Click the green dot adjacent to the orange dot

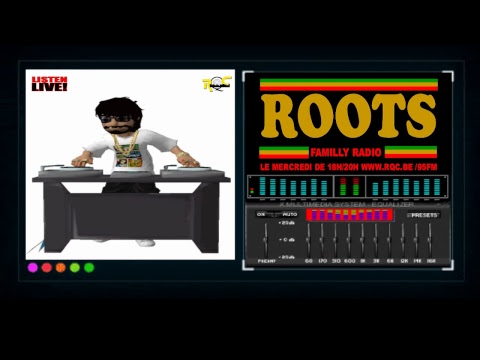[75, 268]
